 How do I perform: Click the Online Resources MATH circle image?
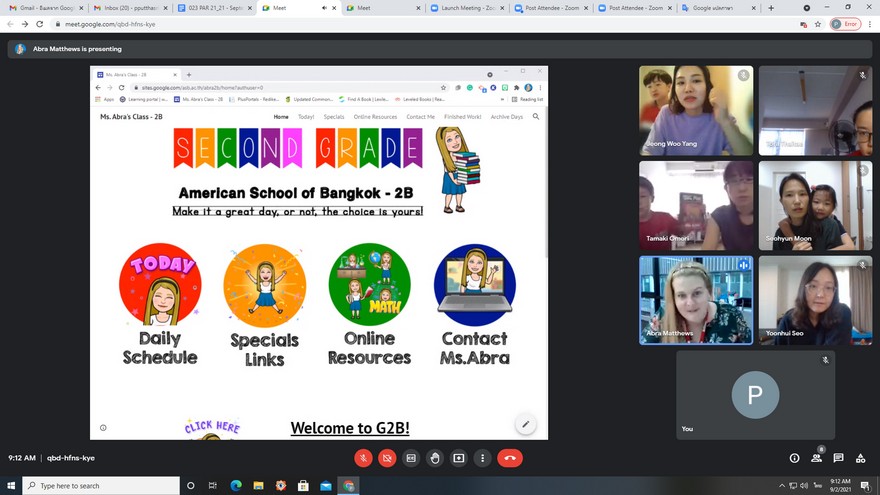coord(369,285)
